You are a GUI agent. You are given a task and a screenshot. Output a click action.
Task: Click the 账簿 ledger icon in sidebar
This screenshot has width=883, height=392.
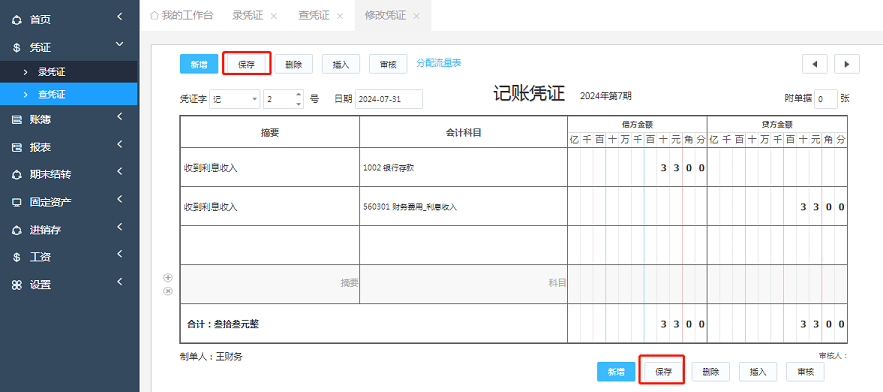click(17, 120)
